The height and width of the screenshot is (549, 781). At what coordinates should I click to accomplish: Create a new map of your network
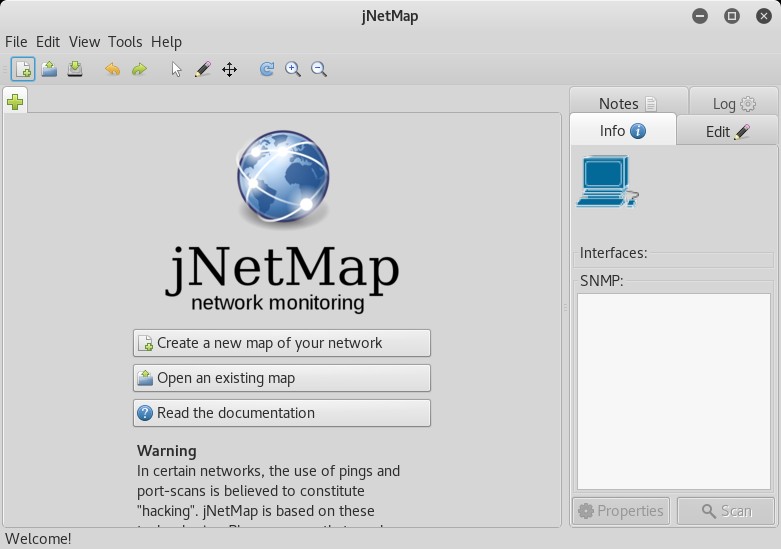[282, 343]
